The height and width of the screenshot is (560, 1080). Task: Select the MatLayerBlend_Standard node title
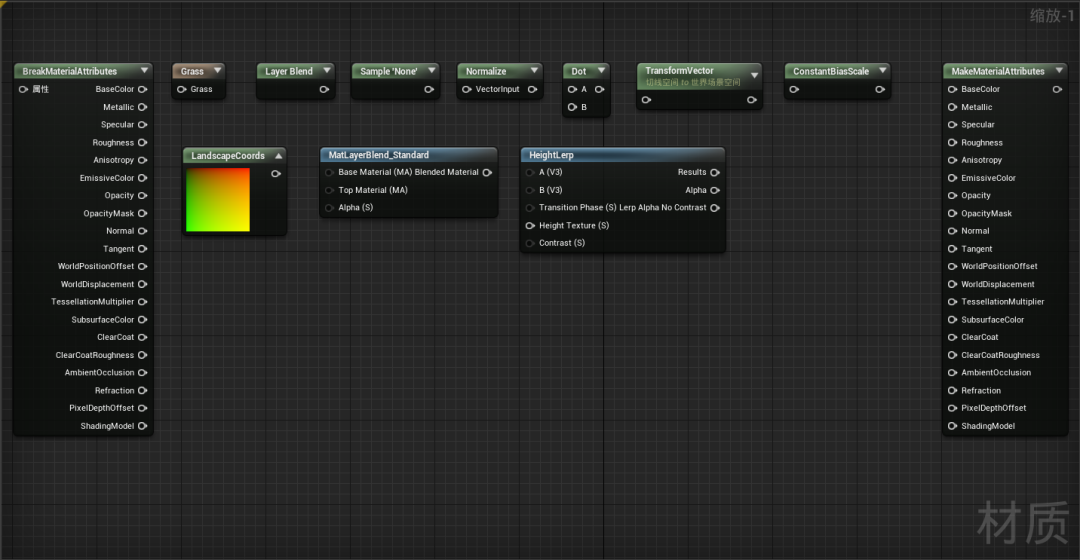tap(379, 155)
